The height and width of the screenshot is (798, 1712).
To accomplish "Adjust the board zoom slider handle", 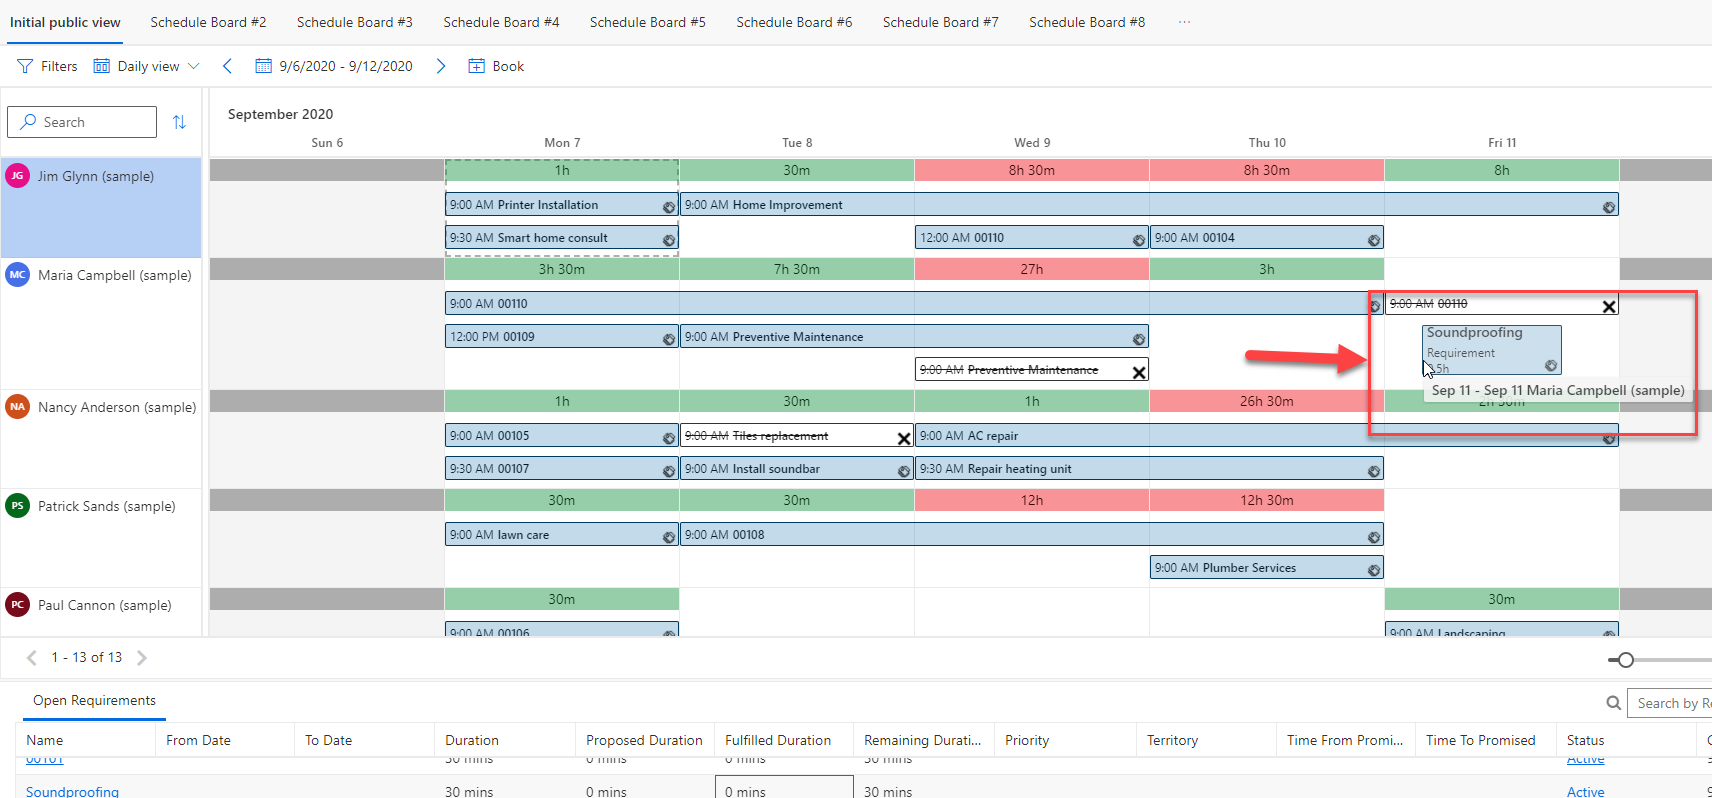I will (1626, 660).
